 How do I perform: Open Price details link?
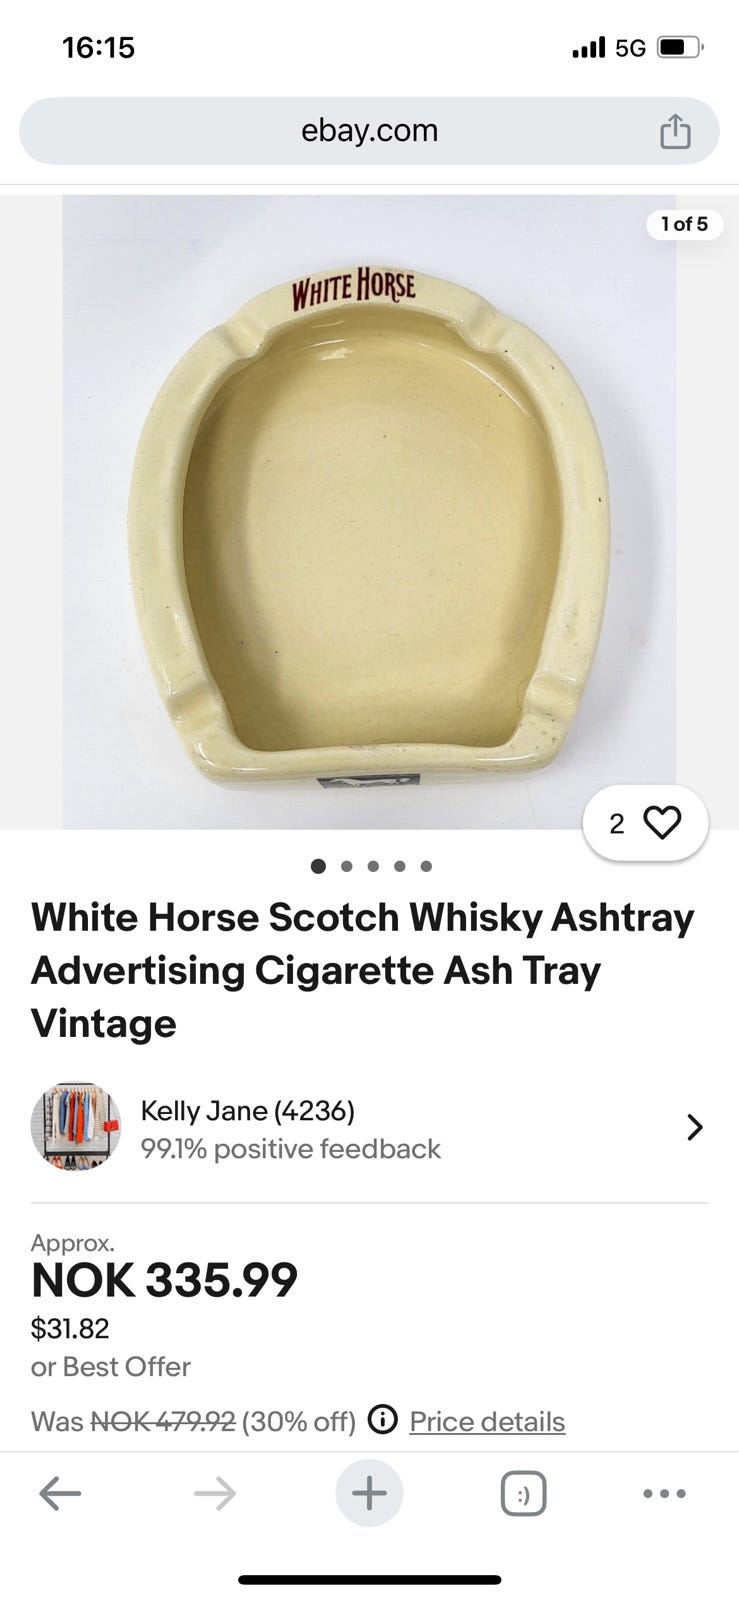487,1421
